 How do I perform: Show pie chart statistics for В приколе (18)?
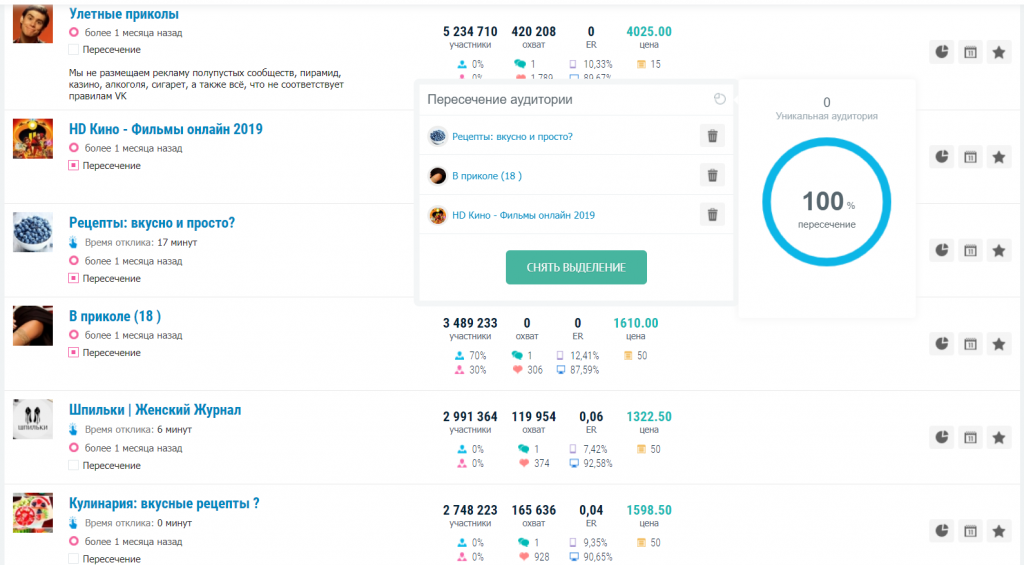[941, 344]
